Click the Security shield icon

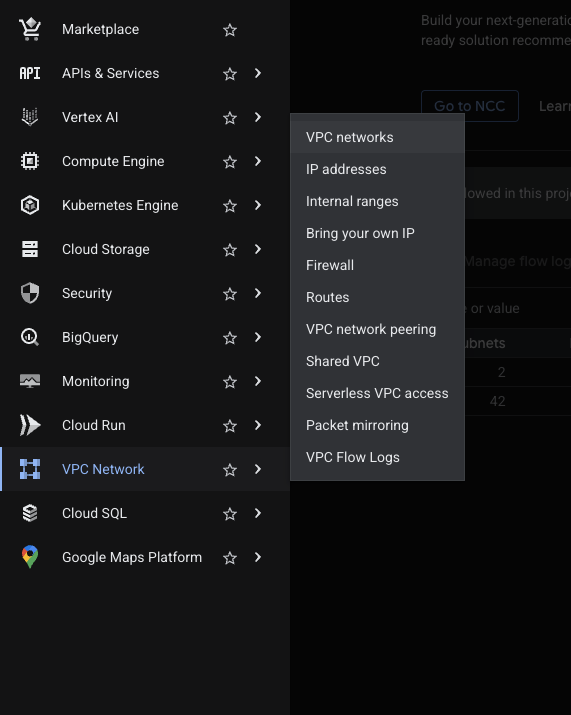pyautogui.click(x=30, y=293)
